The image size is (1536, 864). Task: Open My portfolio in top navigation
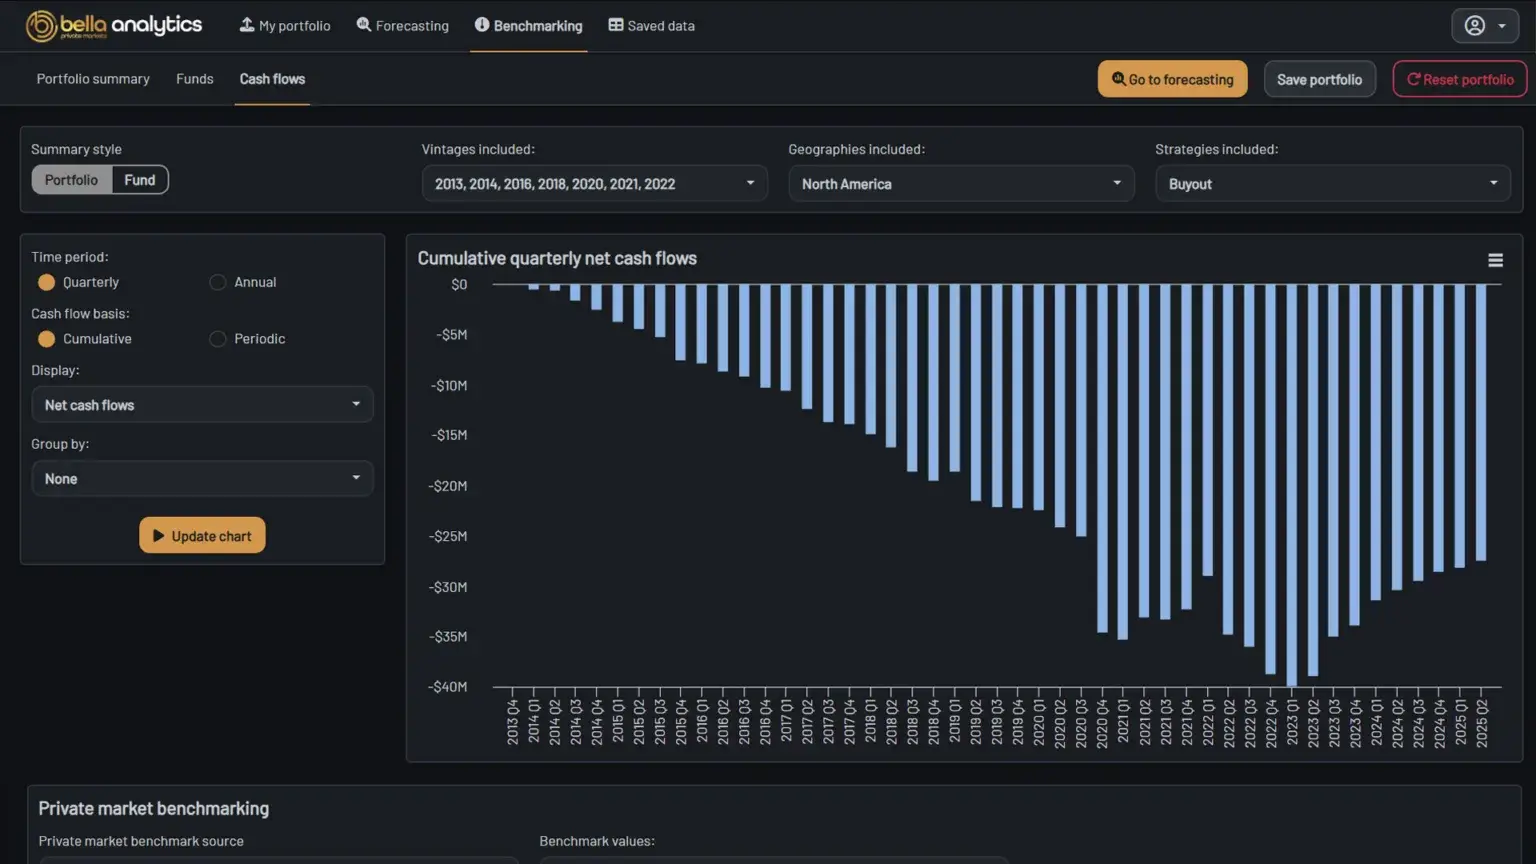[x=285, y=26]
